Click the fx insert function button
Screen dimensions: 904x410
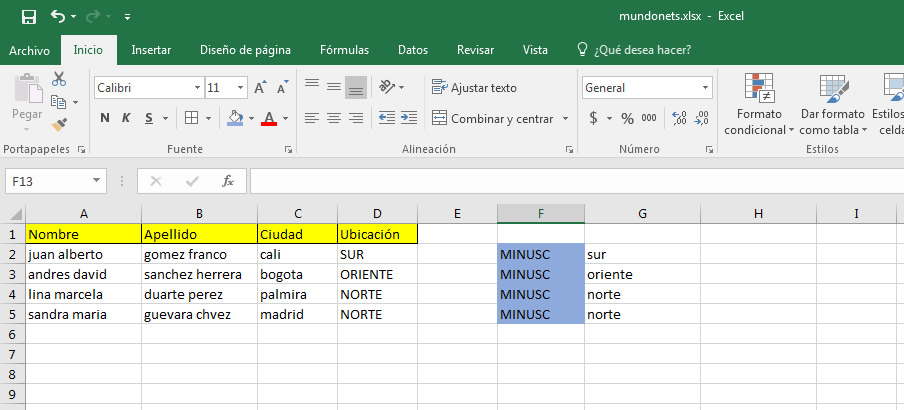(228, 181)
